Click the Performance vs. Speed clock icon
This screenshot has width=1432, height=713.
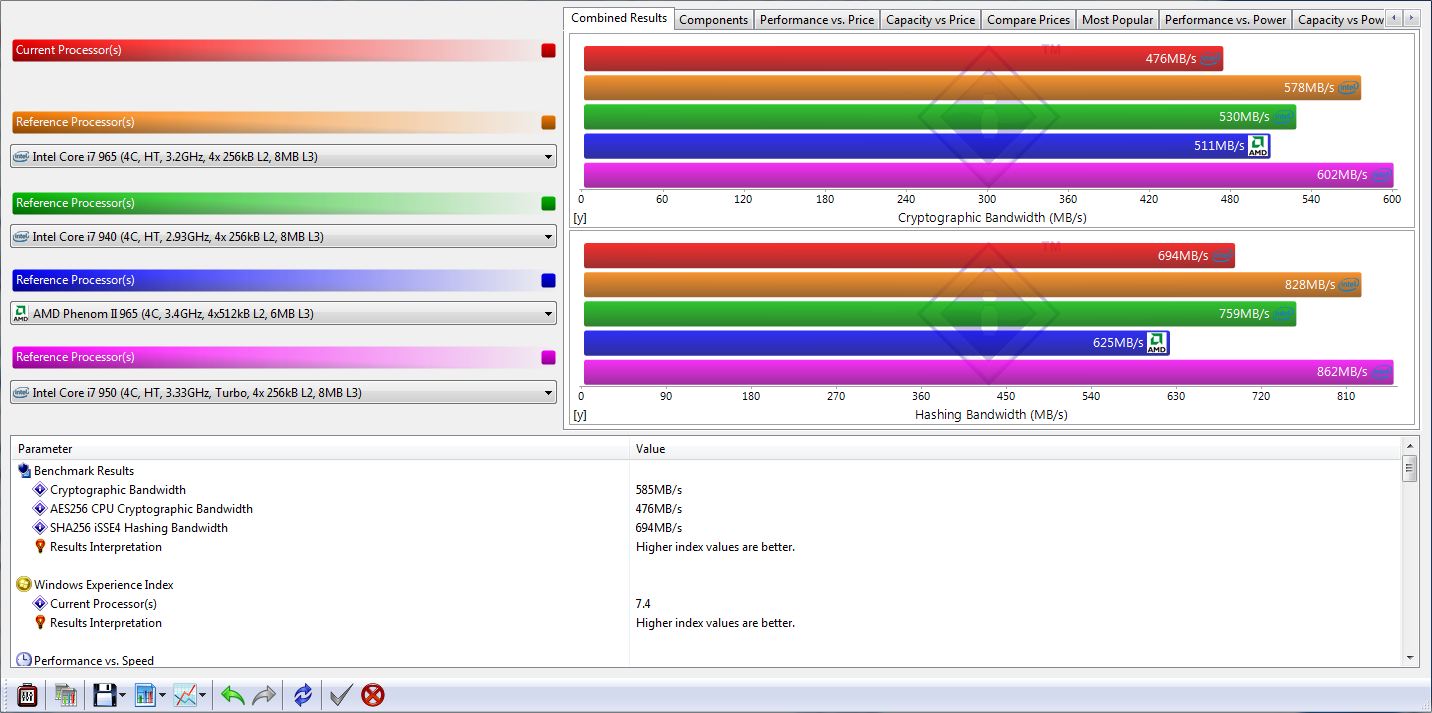tap(24, 660)
